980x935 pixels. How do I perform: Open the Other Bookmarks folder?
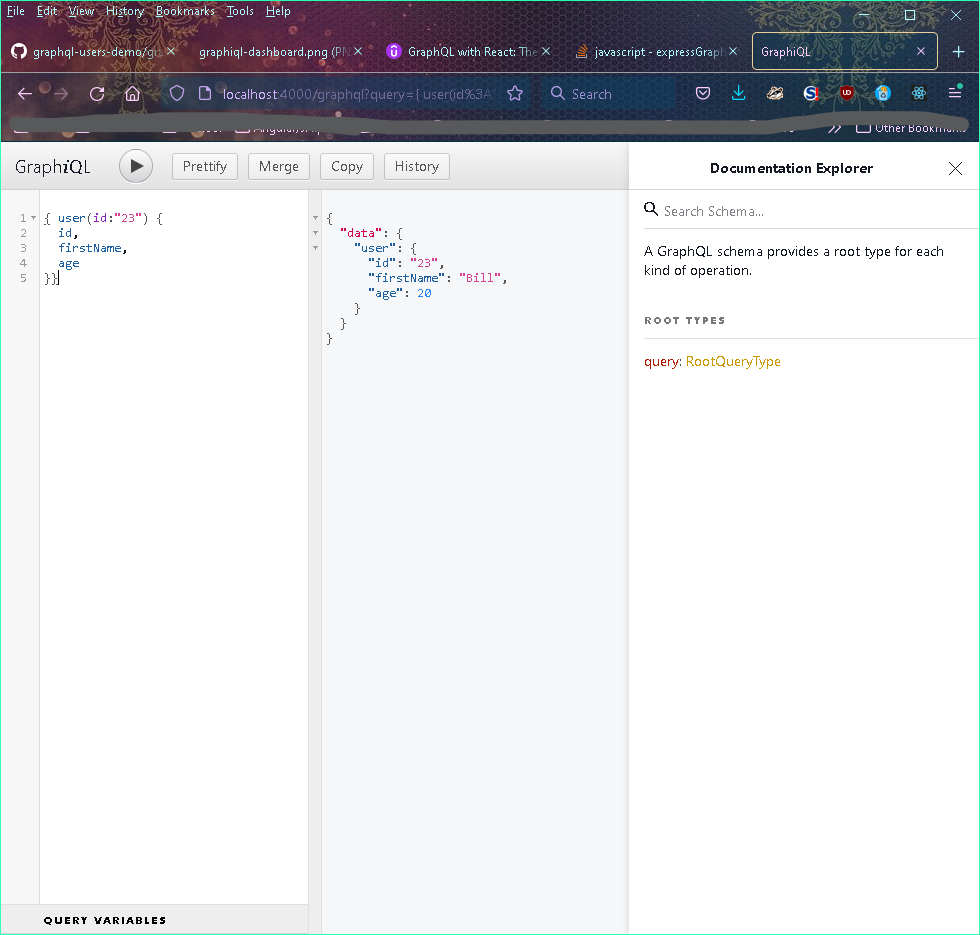pos(911,128)
